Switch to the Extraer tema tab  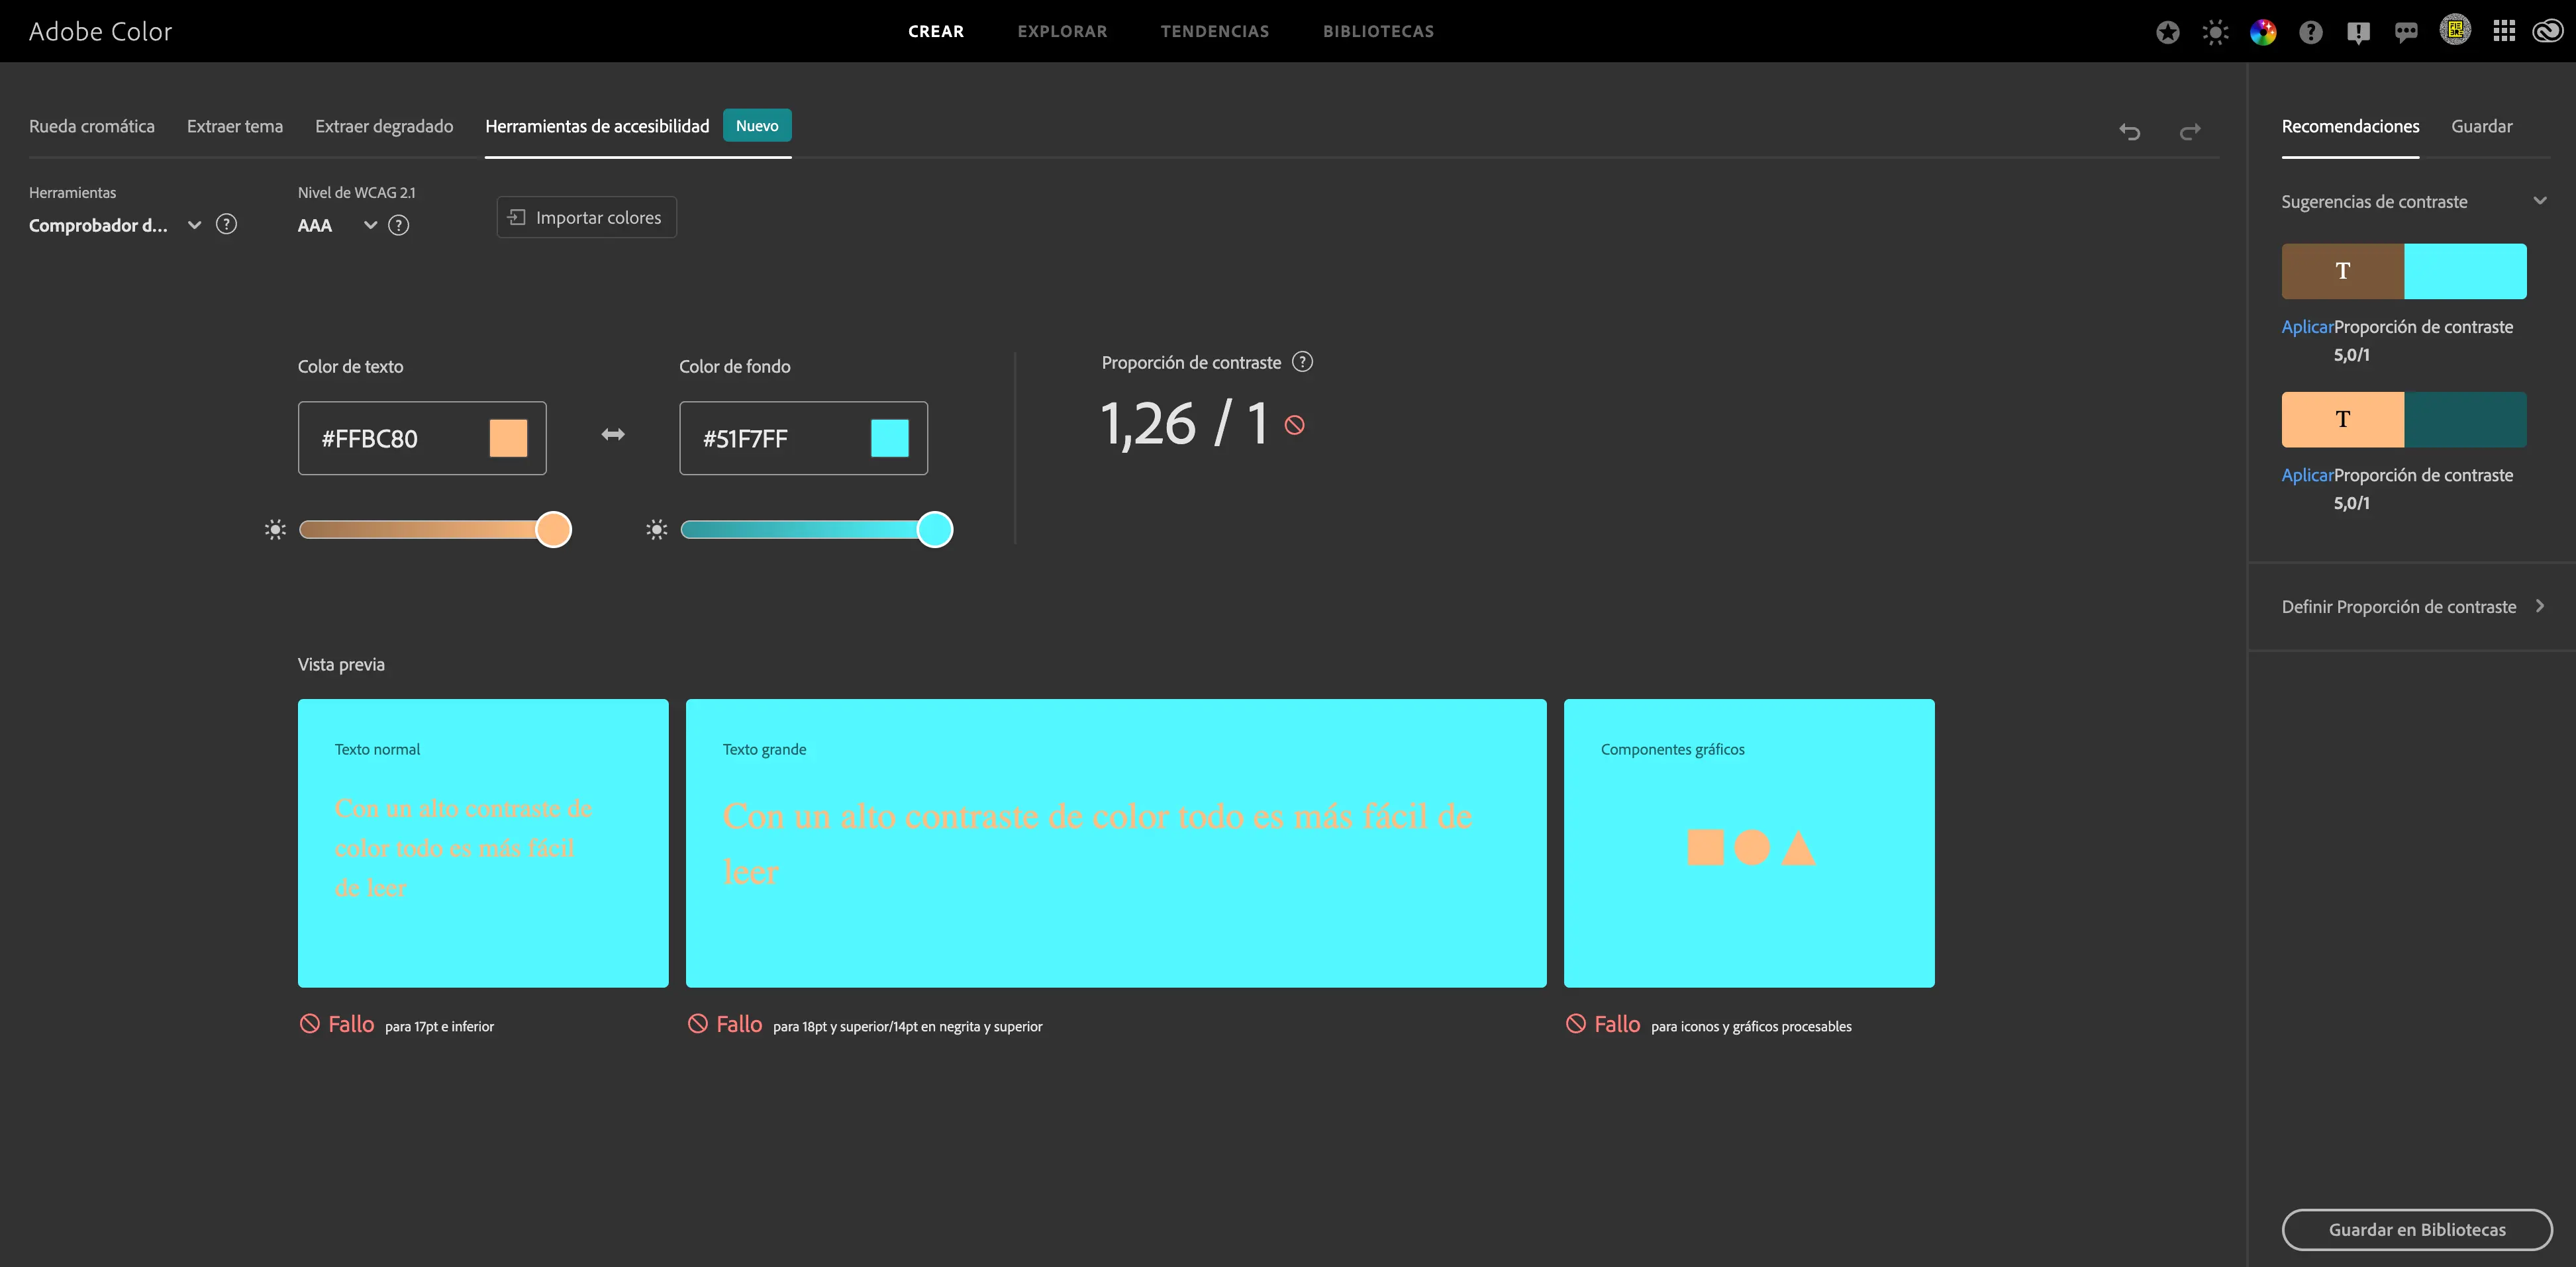click(x=235, y=126)
